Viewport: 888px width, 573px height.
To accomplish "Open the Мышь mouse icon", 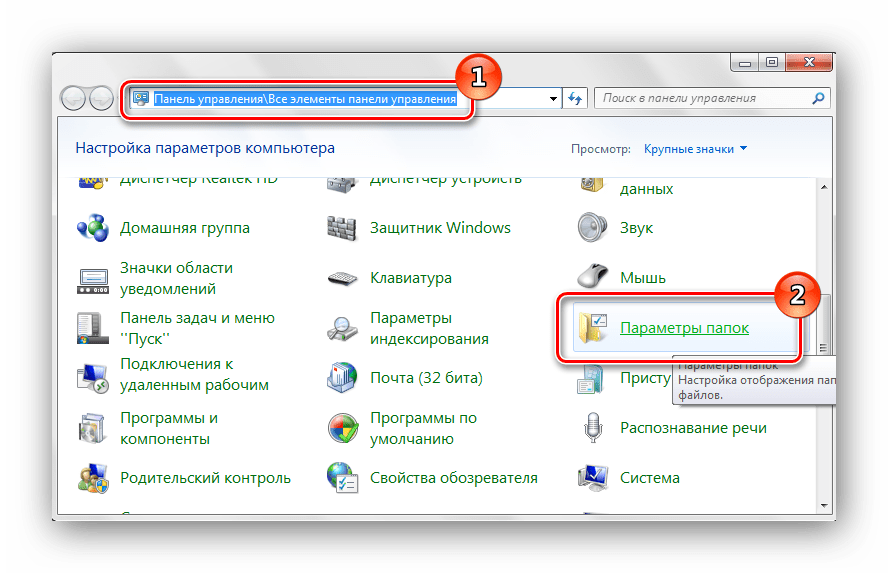I will click(x=593, y=278).
